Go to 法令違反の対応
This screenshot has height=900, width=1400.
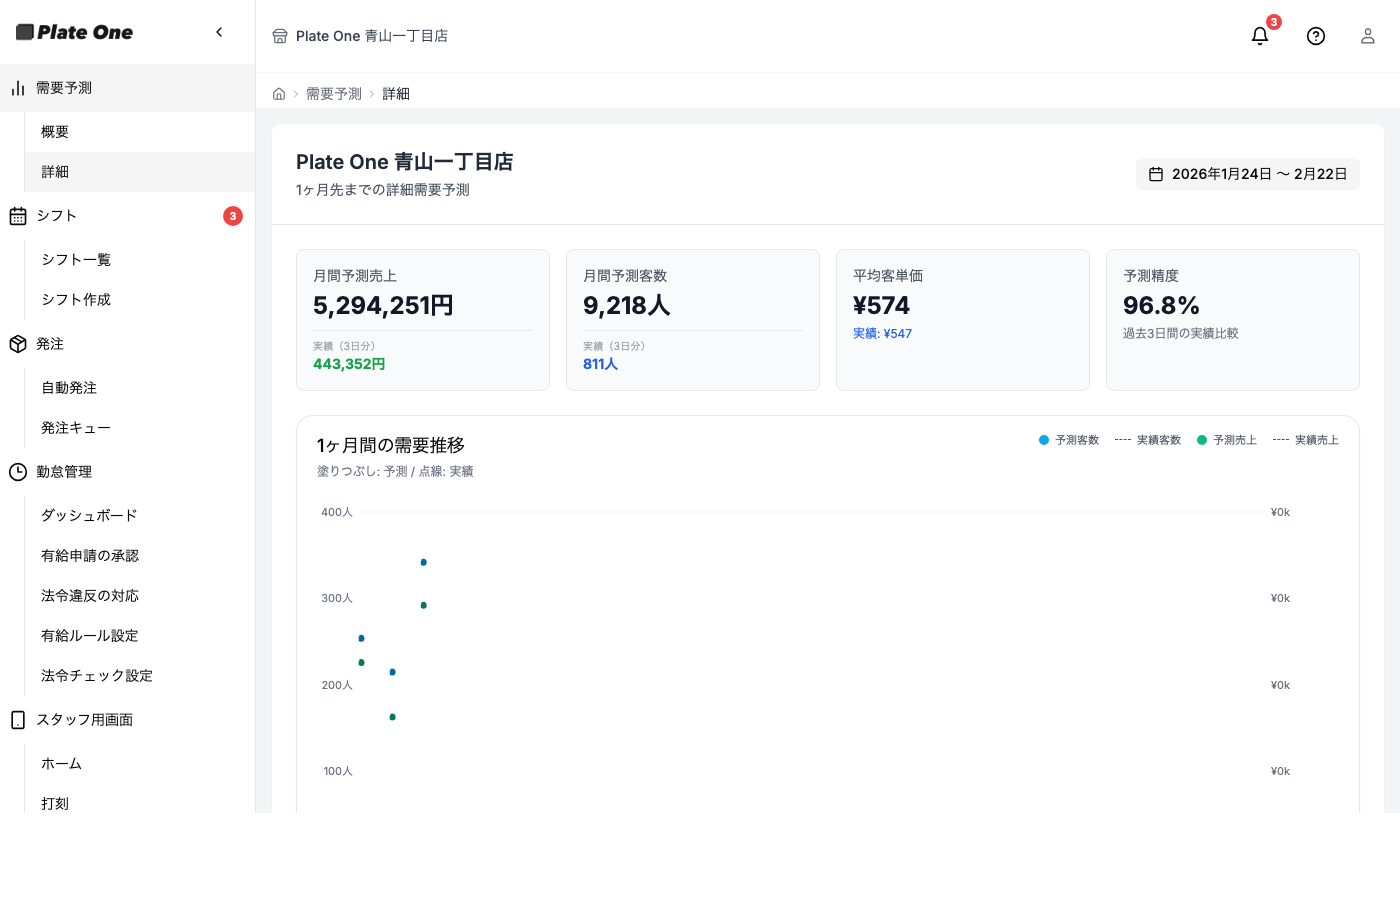[140, 596]
